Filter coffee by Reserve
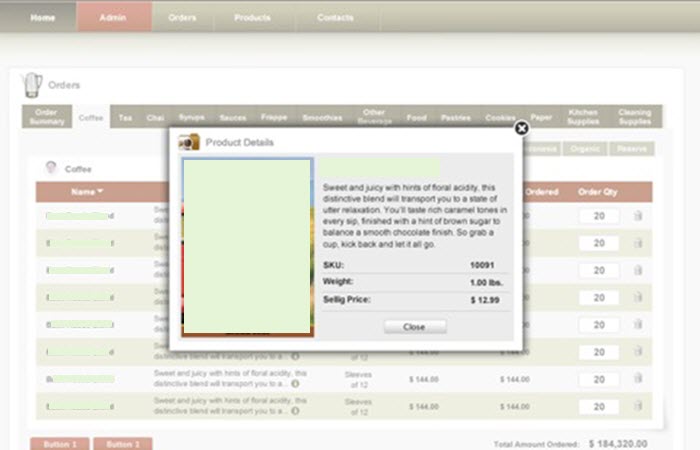 (632, 149)
